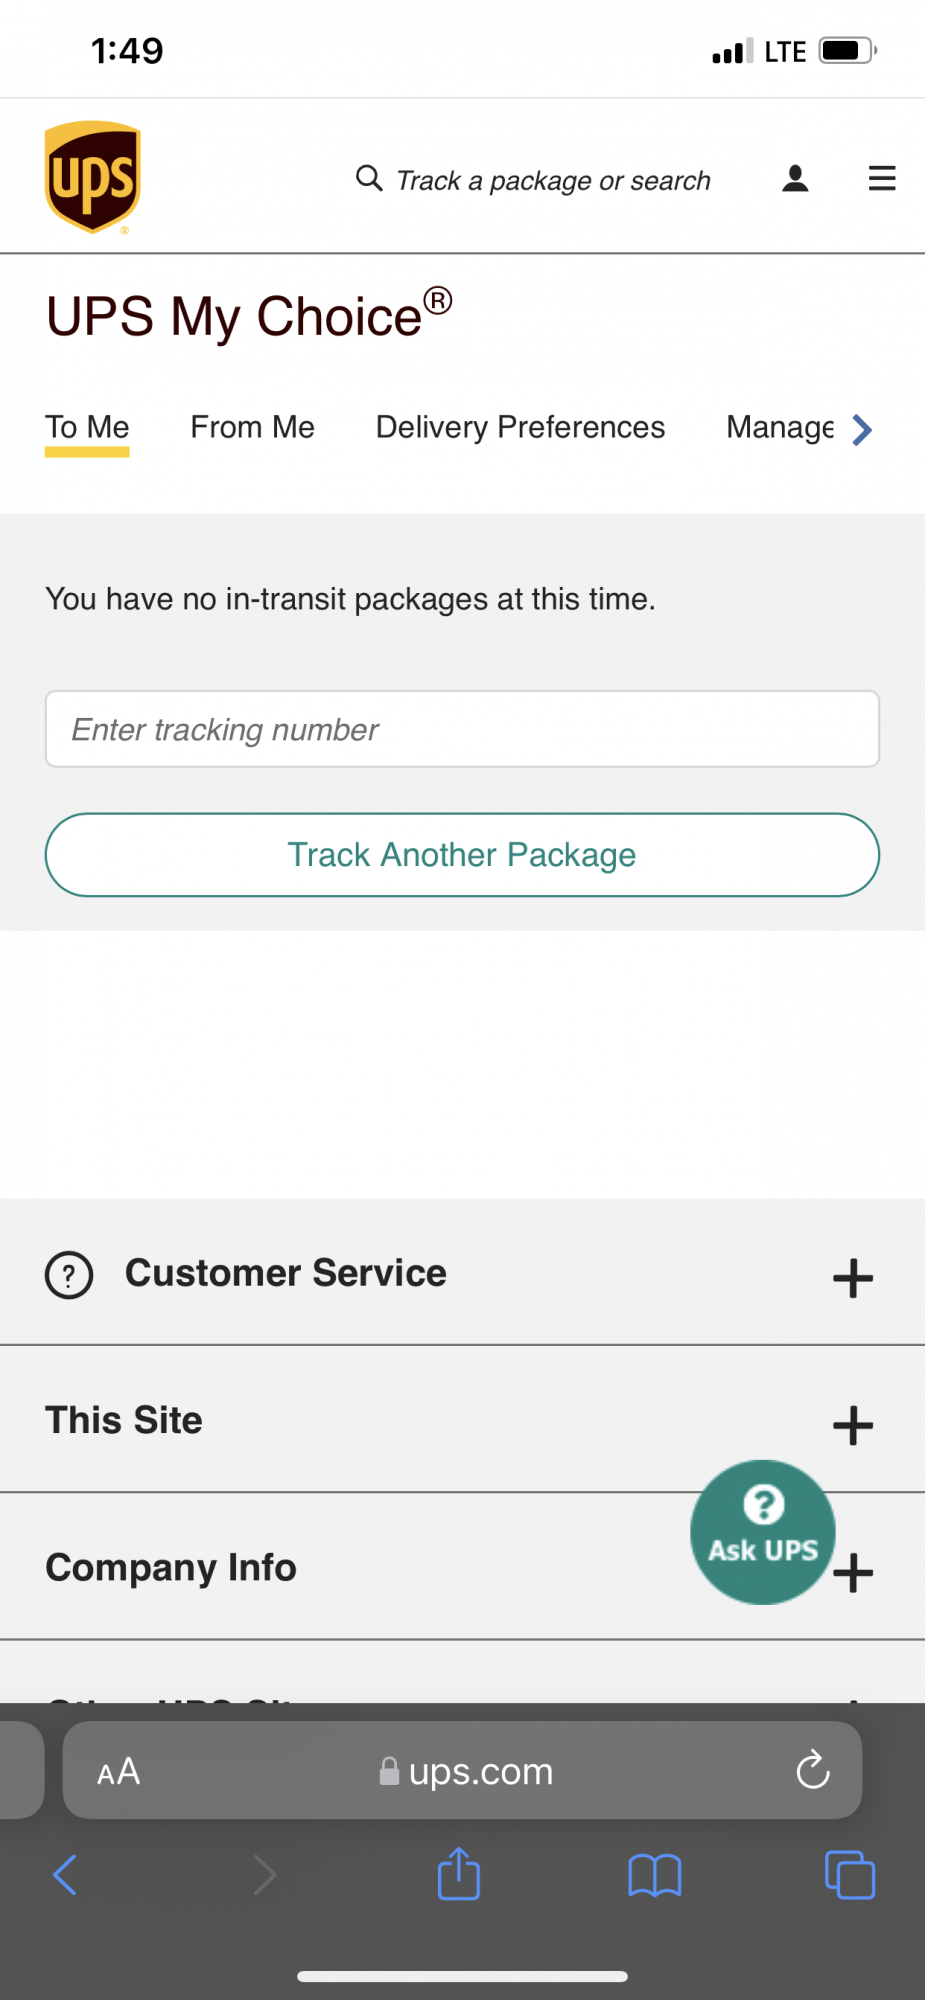
Task: Tap the Safari share icon
Action: click(459, 1873)
